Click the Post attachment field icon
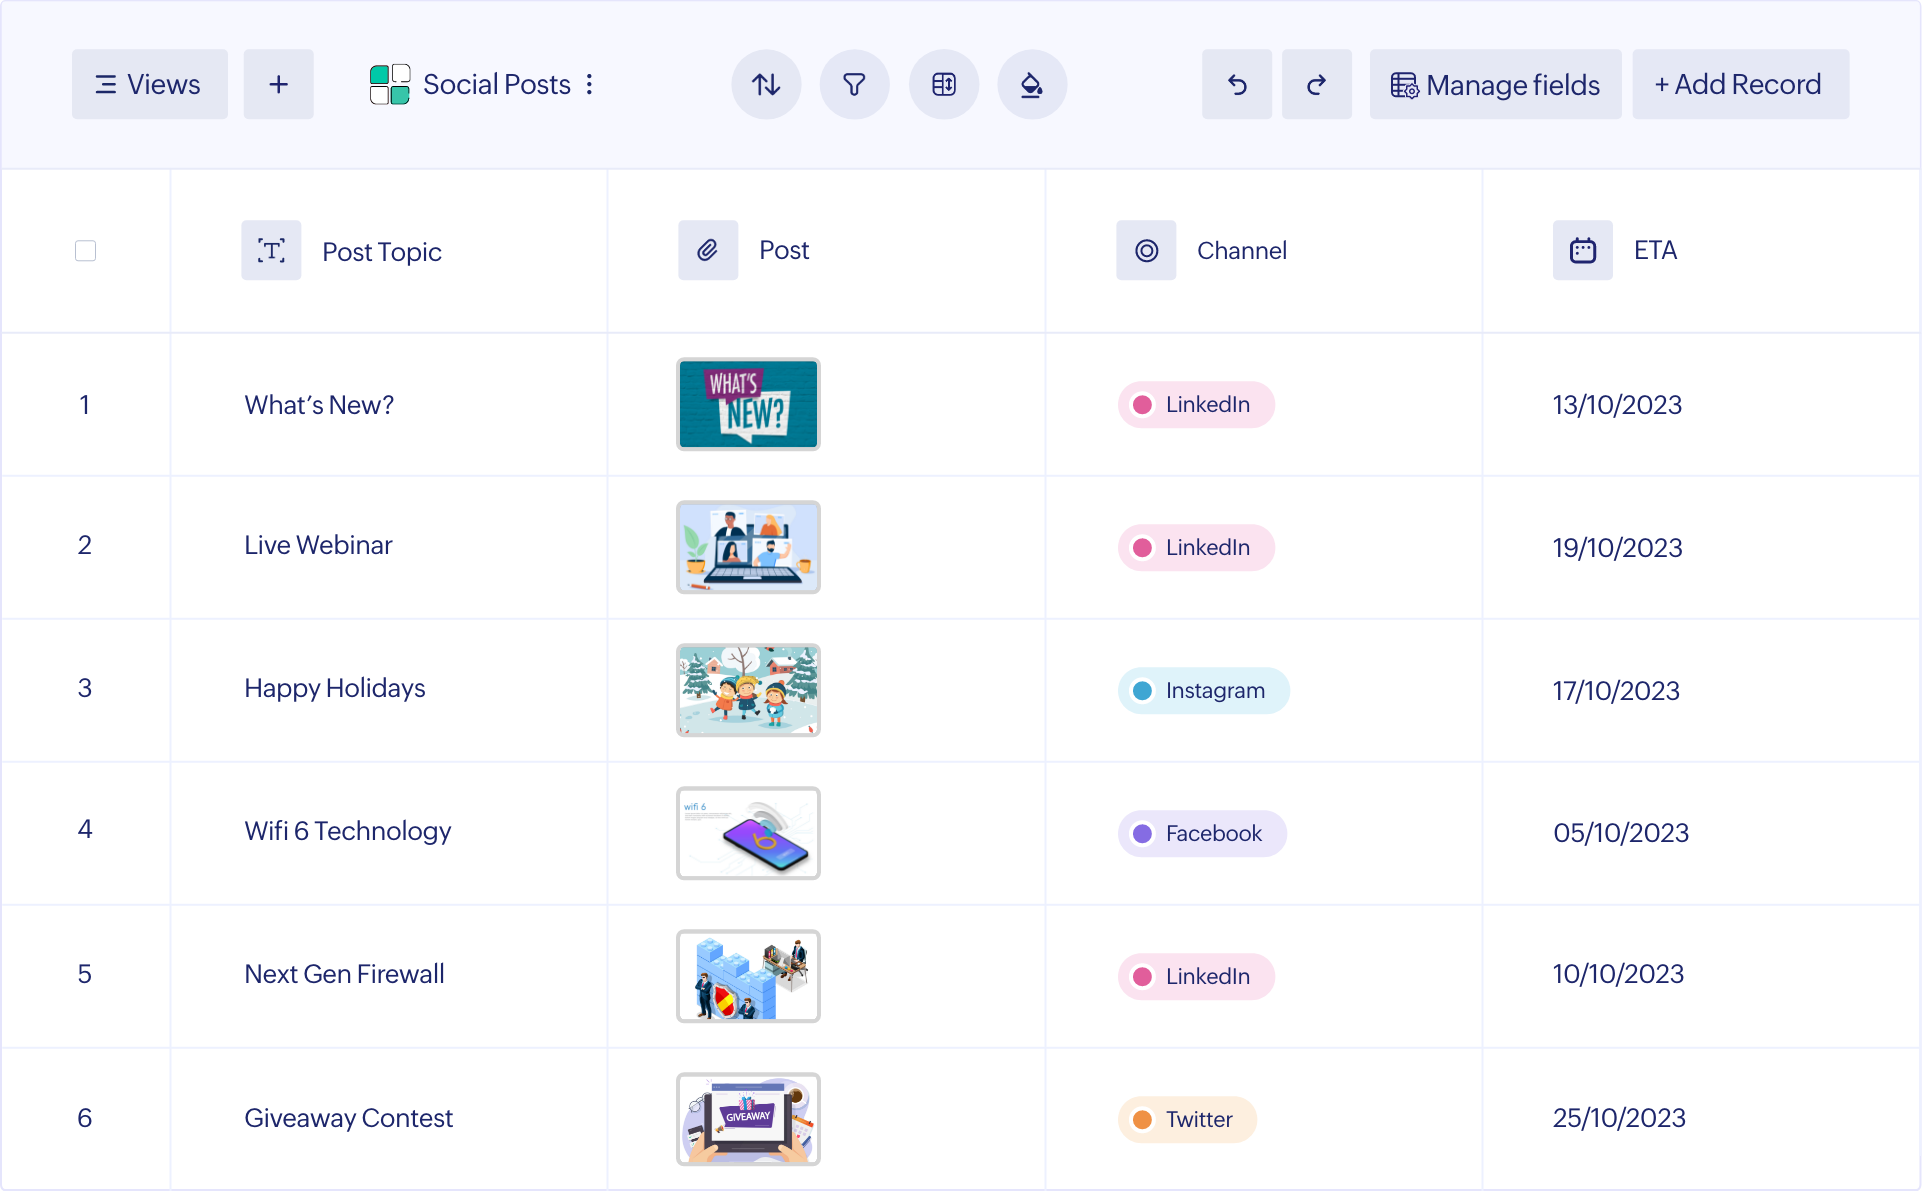Viewport: 1922px width, 1192px height. pyautogui.click(x=708, y=250)
